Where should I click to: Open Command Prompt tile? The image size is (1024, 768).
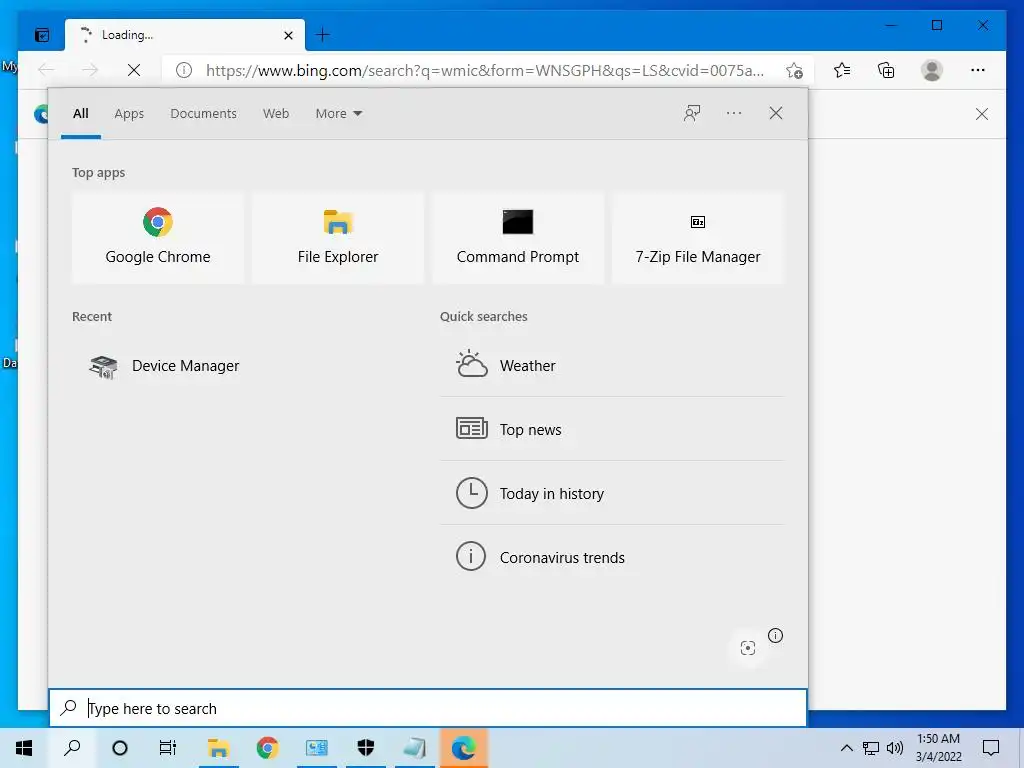click(518, 238)
